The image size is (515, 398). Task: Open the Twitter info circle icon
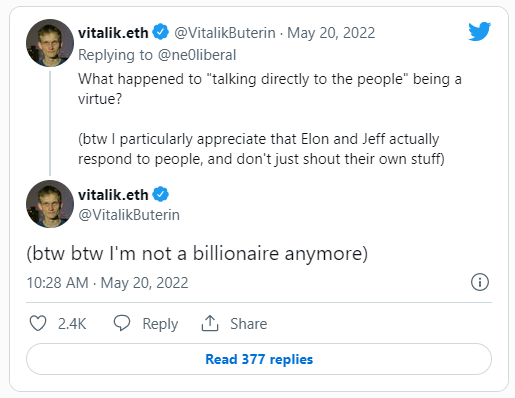480,282
